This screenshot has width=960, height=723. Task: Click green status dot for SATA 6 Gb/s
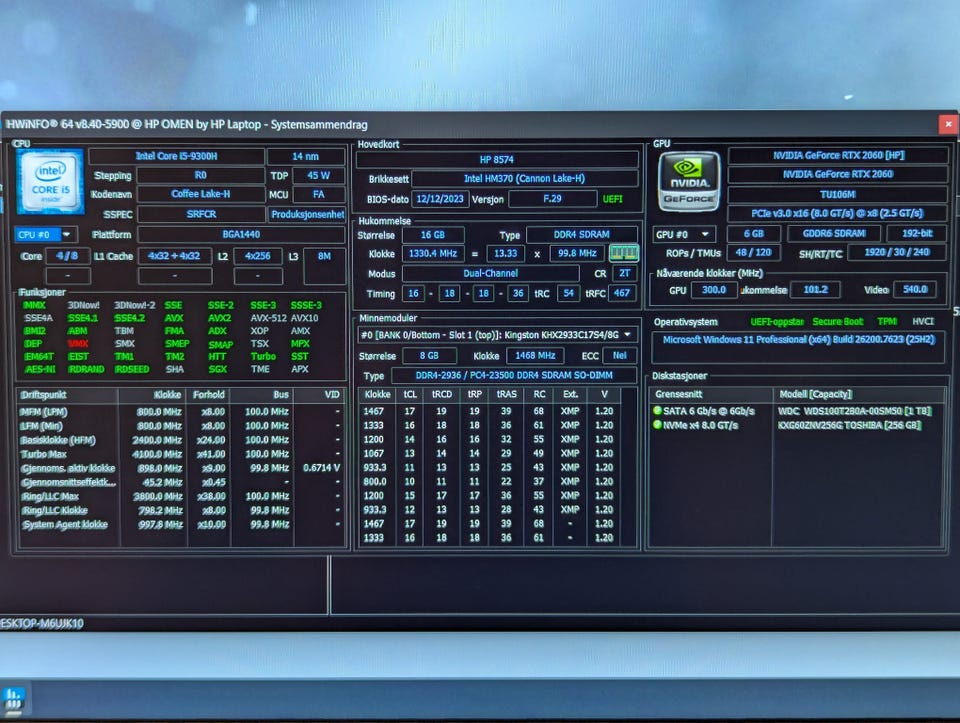click(658, 411)
